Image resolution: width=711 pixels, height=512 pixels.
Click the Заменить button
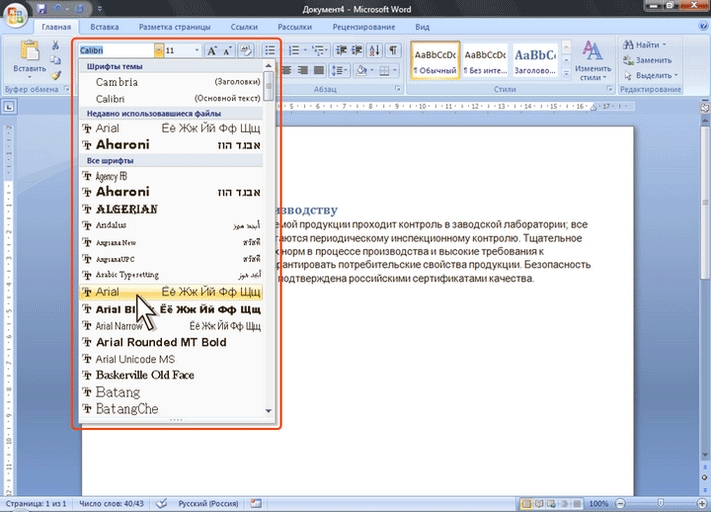(x=648, y=60)
